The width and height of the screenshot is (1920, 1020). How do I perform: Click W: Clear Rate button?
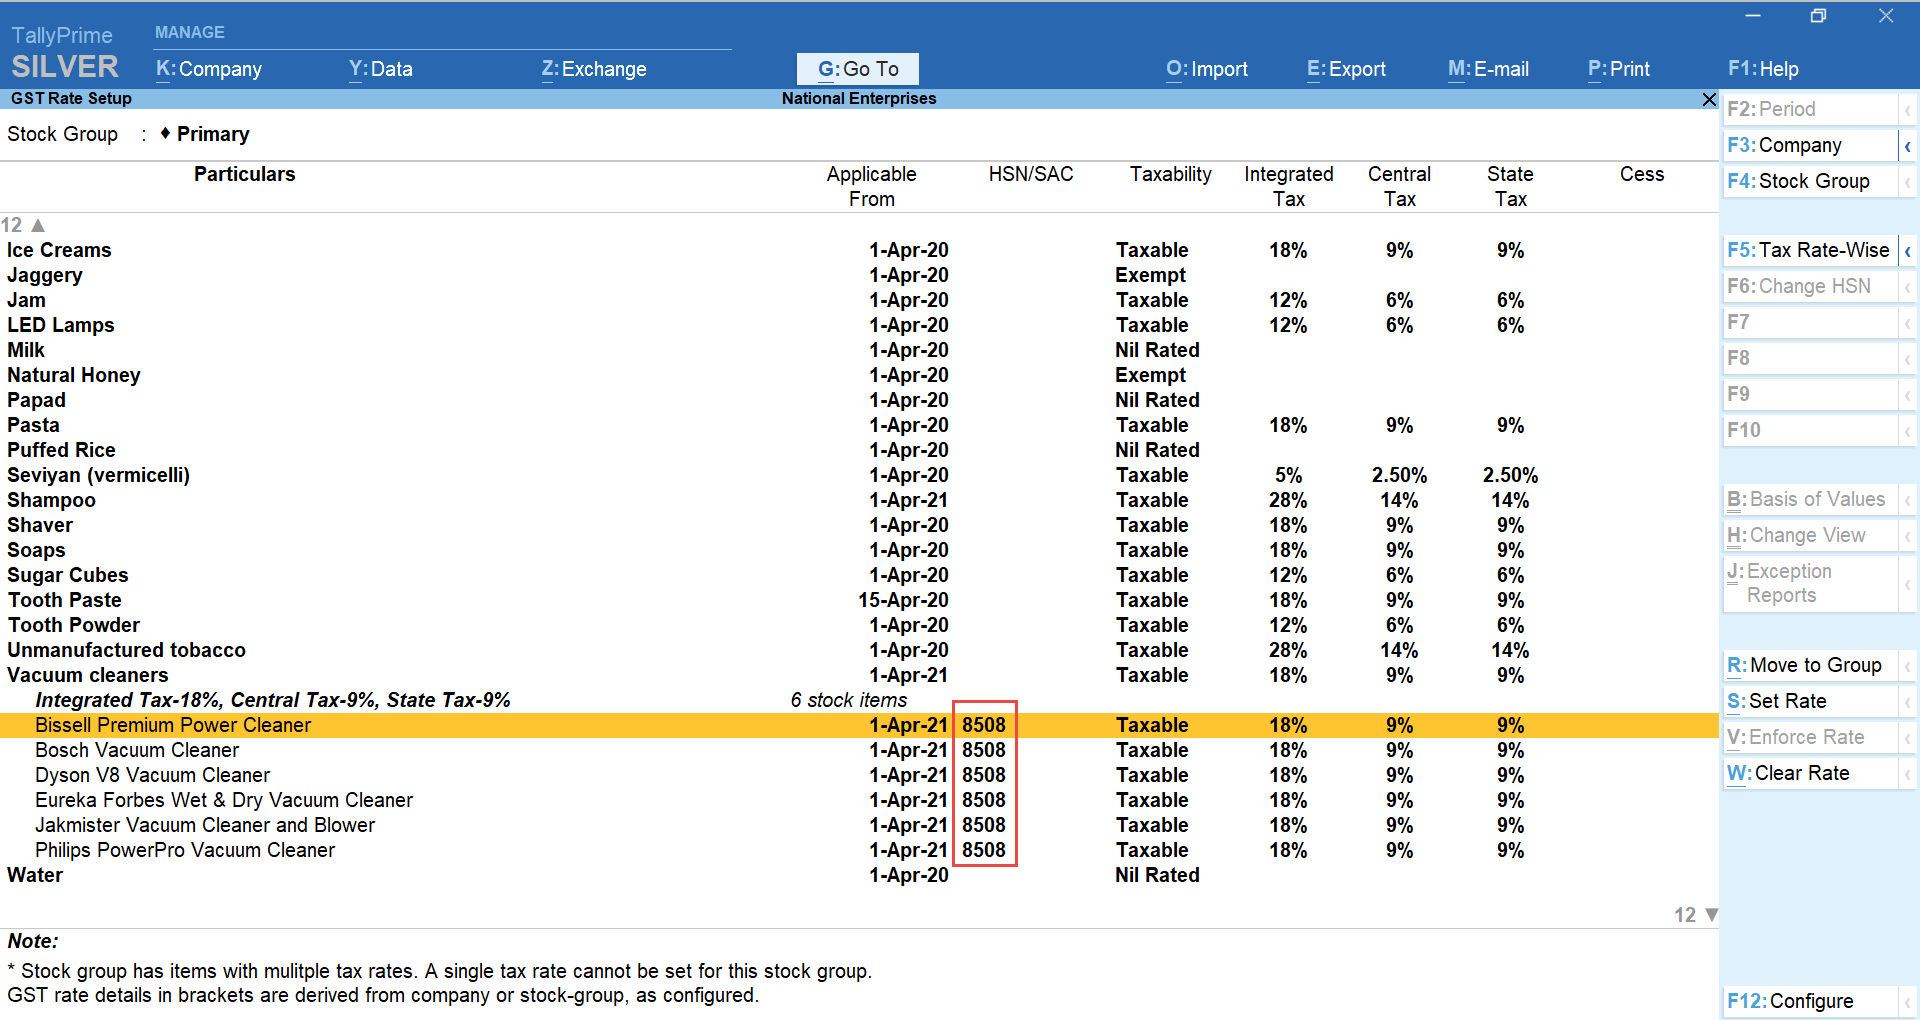1810,773
